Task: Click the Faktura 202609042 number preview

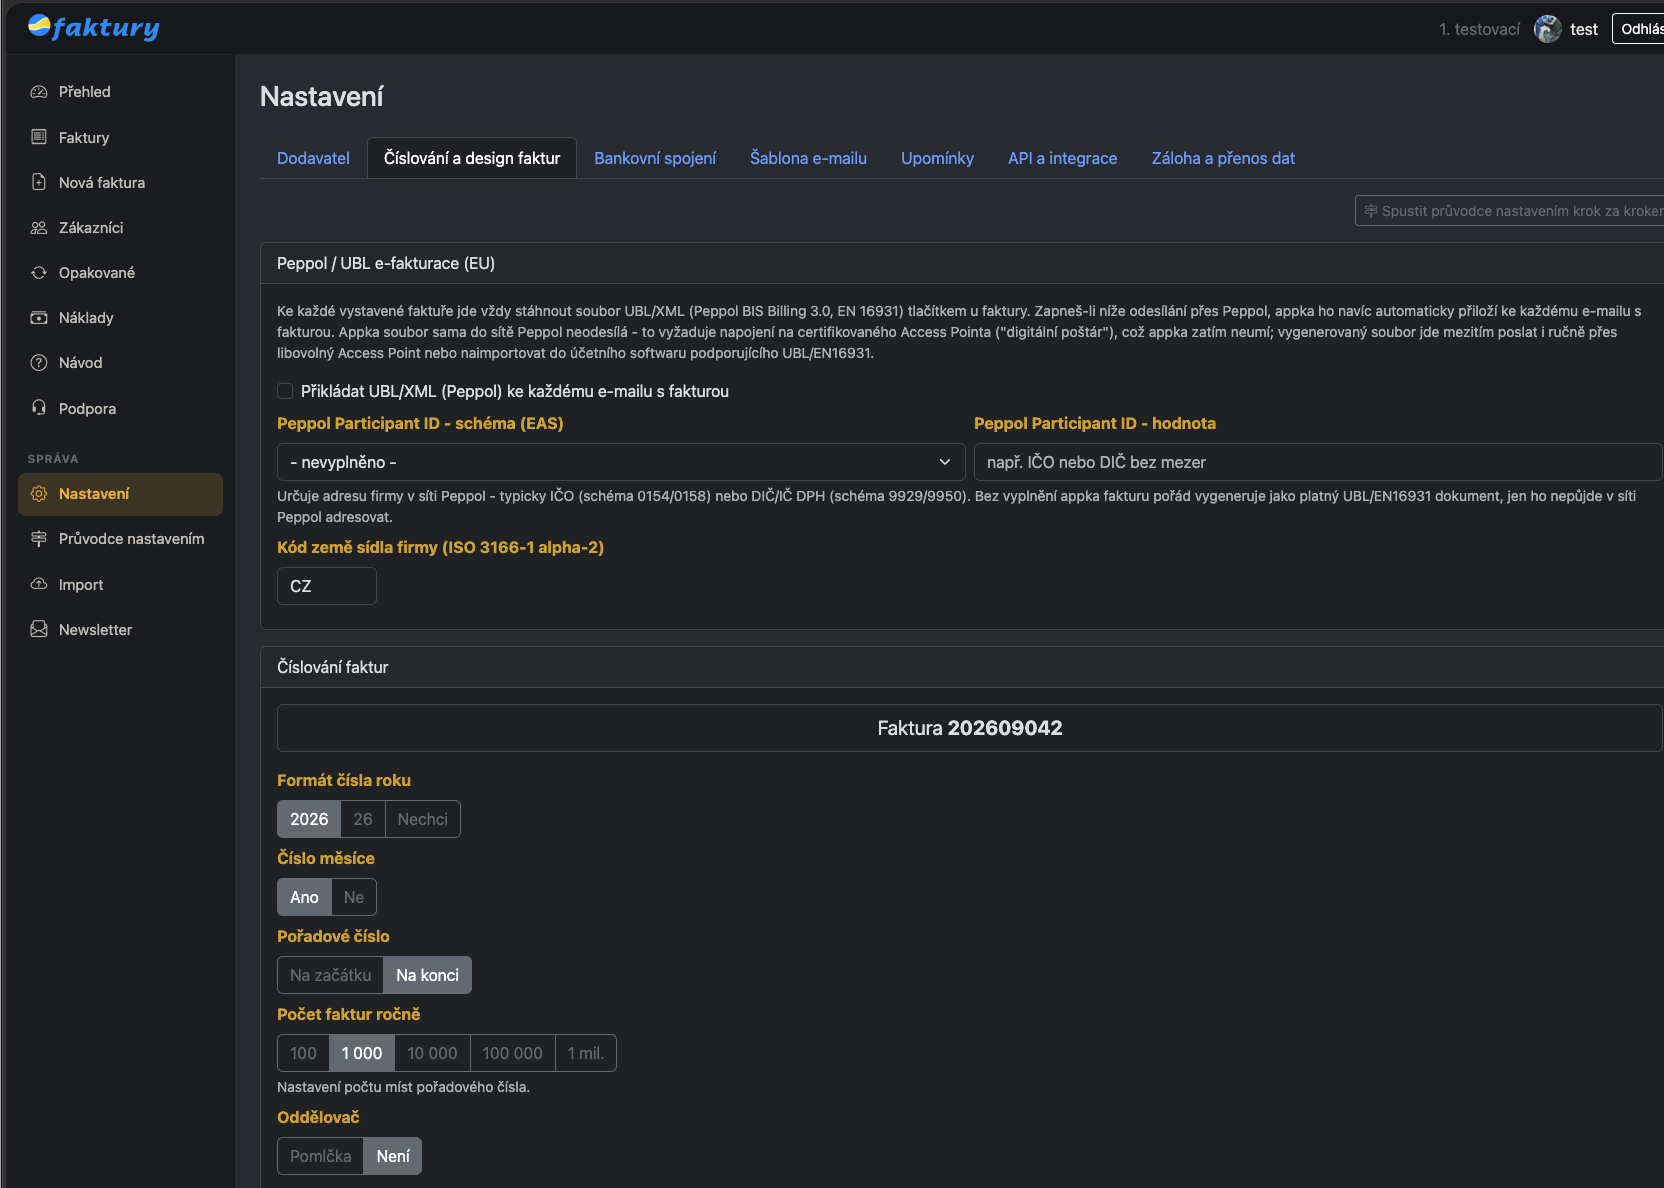Action: [x=969, y=728]
